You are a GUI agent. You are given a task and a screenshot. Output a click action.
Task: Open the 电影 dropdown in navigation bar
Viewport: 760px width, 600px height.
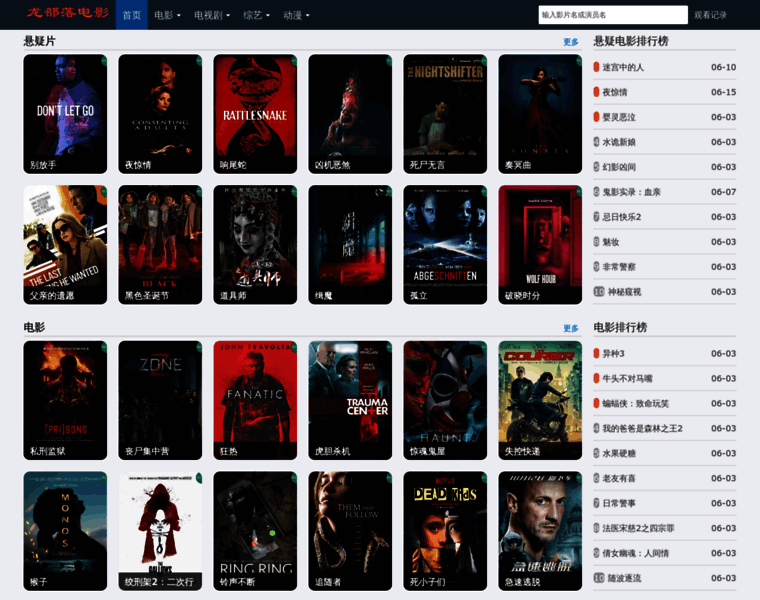(x=167, y=15)
